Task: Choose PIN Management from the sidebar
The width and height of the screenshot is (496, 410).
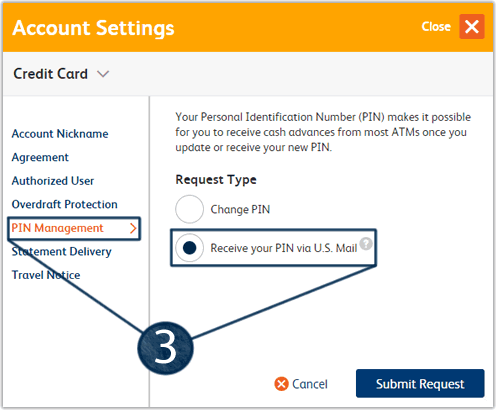Action: 57,228
